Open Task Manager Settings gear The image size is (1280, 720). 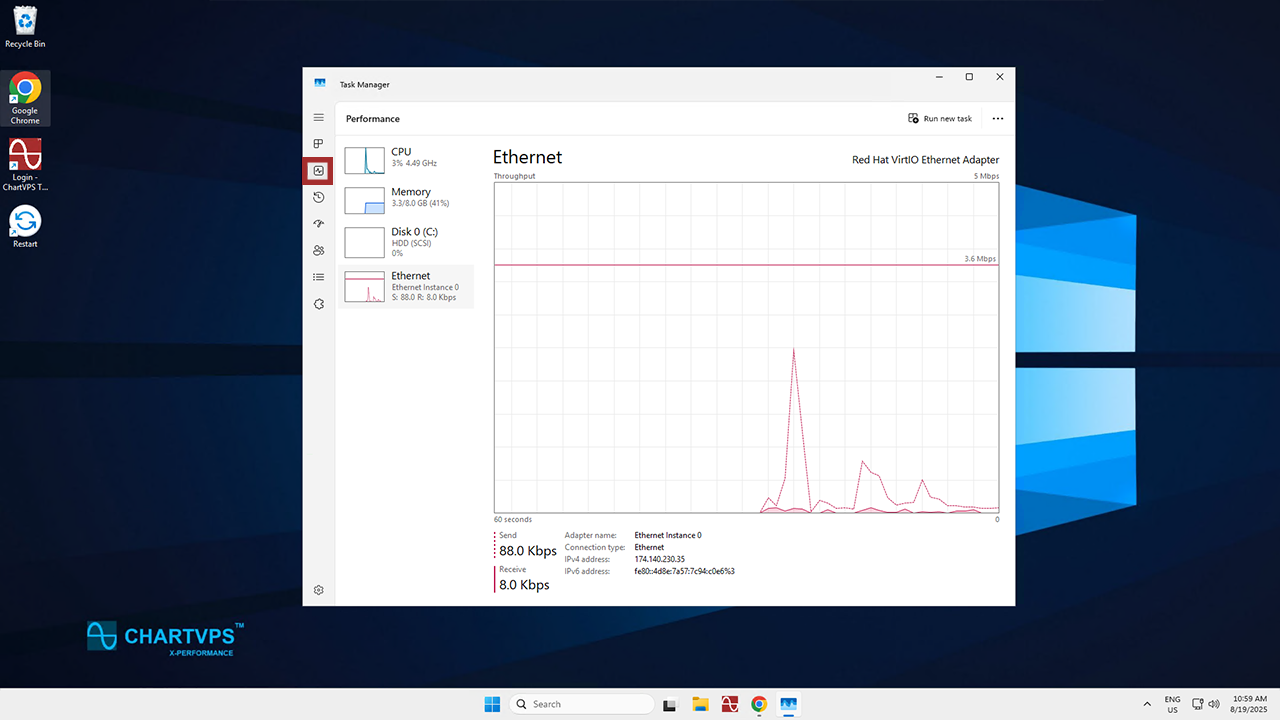[x=319, y=590]
